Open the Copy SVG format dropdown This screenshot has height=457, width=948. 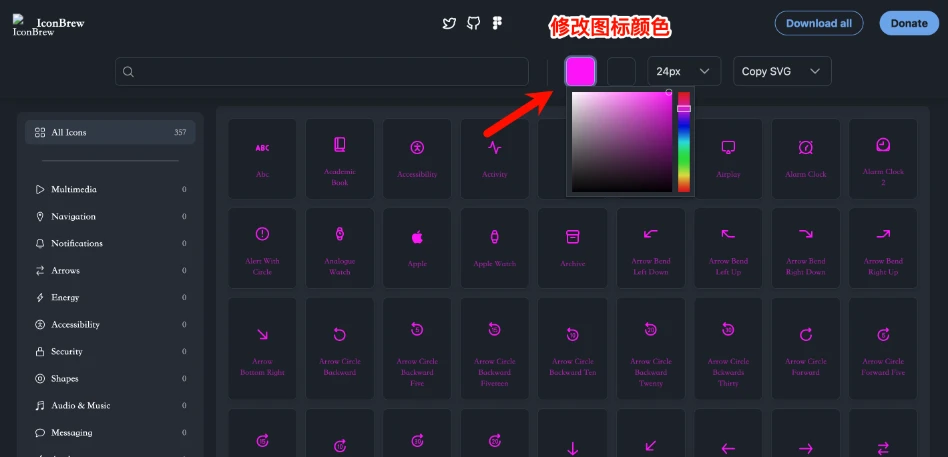782,71
